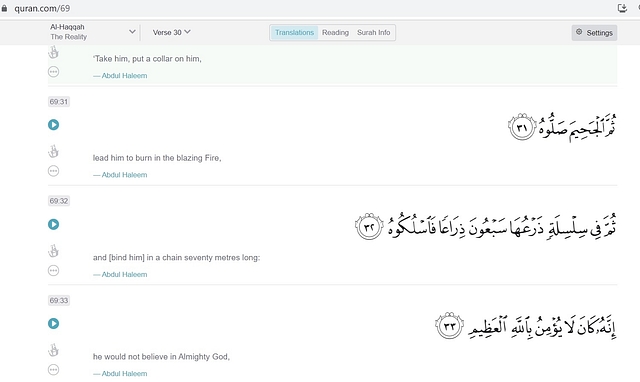
Task: Click the 69:33 verse number badge
Action: (x=59, y=300)
